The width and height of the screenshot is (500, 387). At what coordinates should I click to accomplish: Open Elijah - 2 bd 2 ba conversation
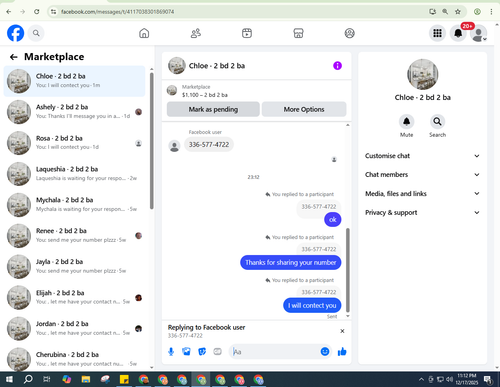pos(74,298)
